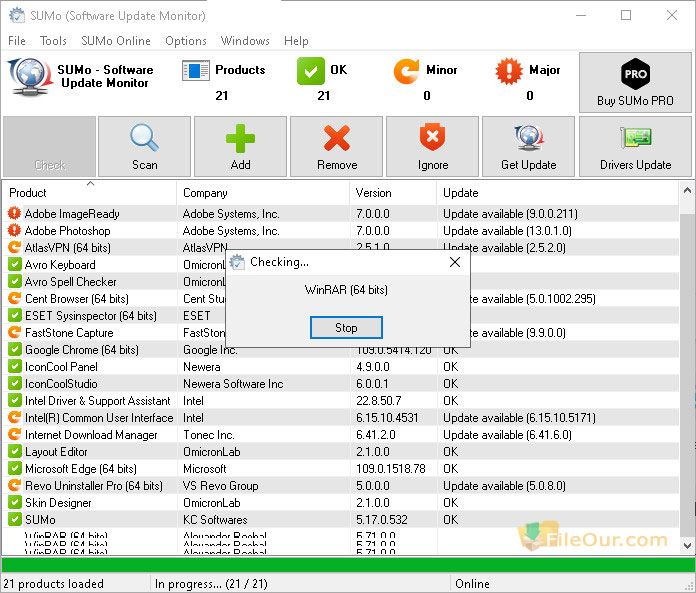Select the Intel Driver & Support Assistant row
The image size is (696, 593).
(341, 400)
